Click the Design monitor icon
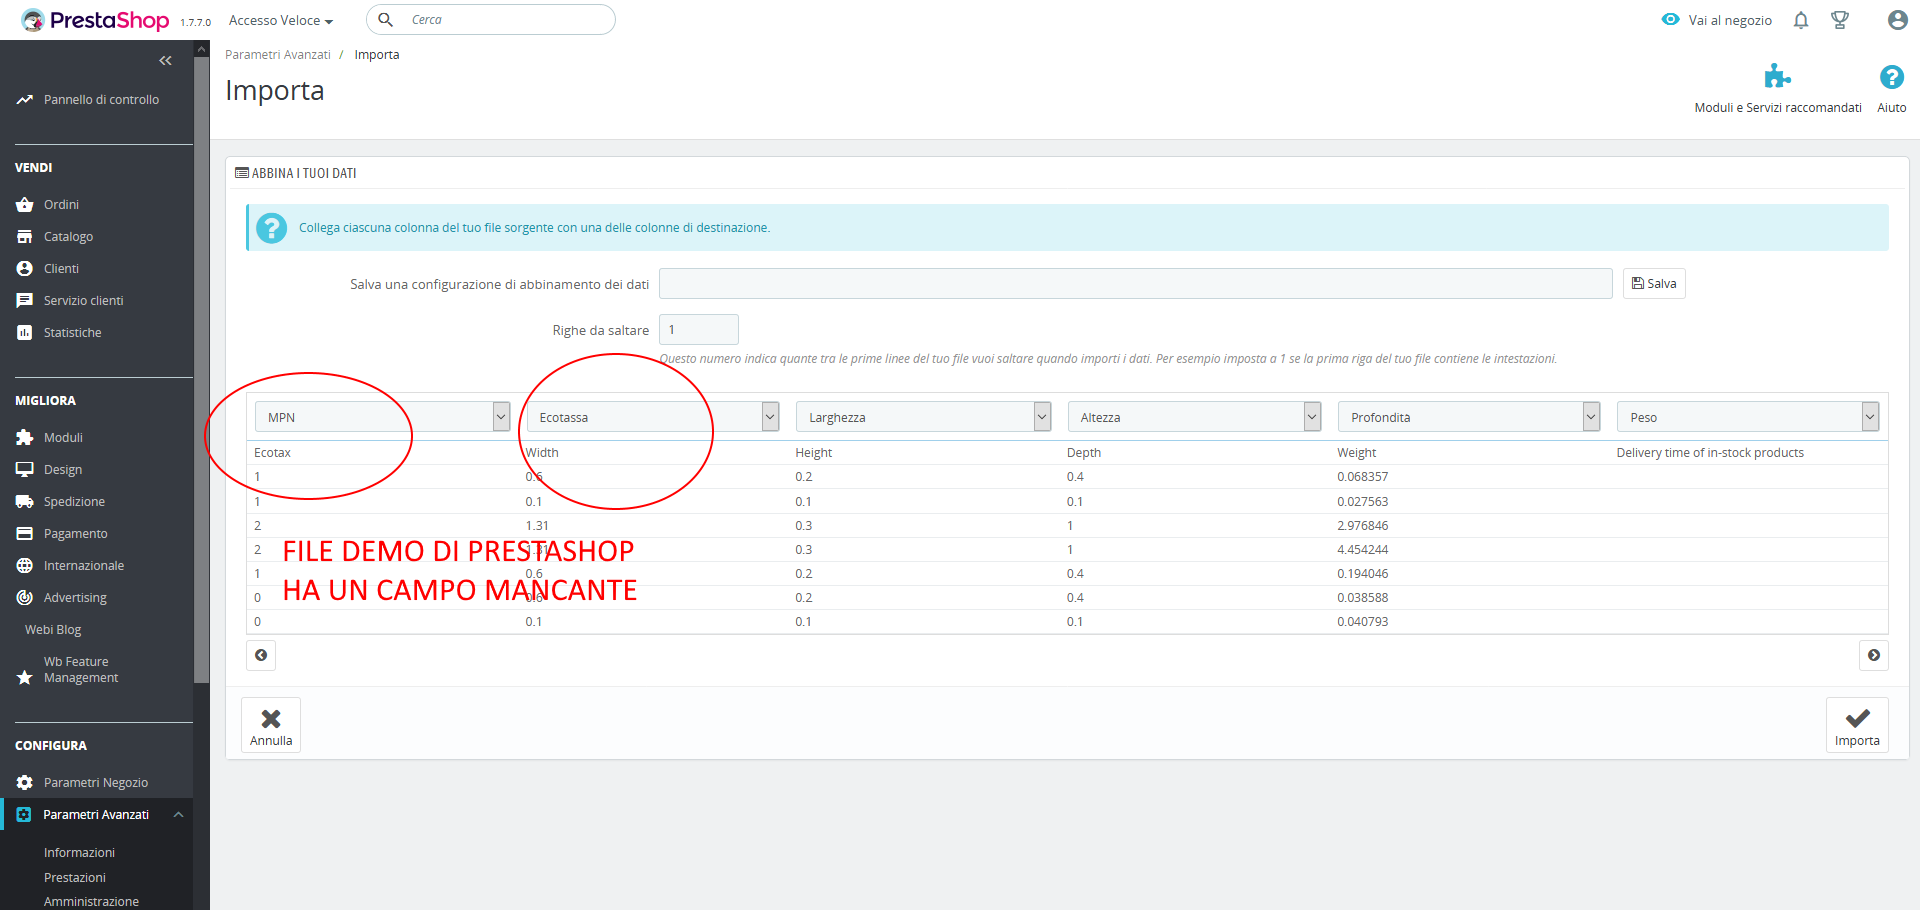The image size is (1920, 910). point(25,470)
